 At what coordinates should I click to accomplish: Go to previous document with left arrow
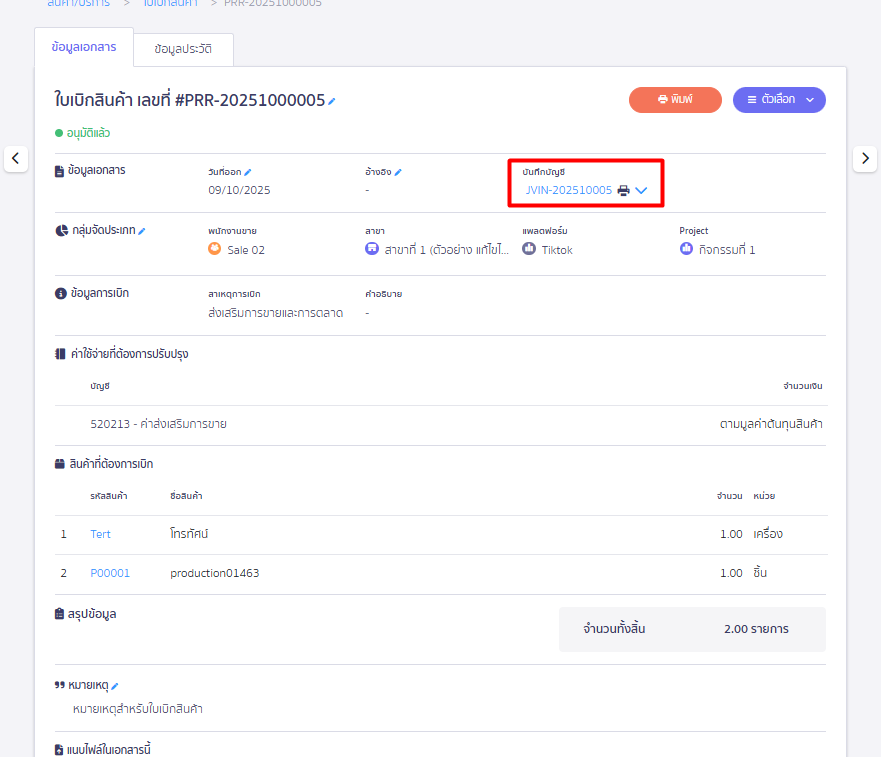click(16, 158)
